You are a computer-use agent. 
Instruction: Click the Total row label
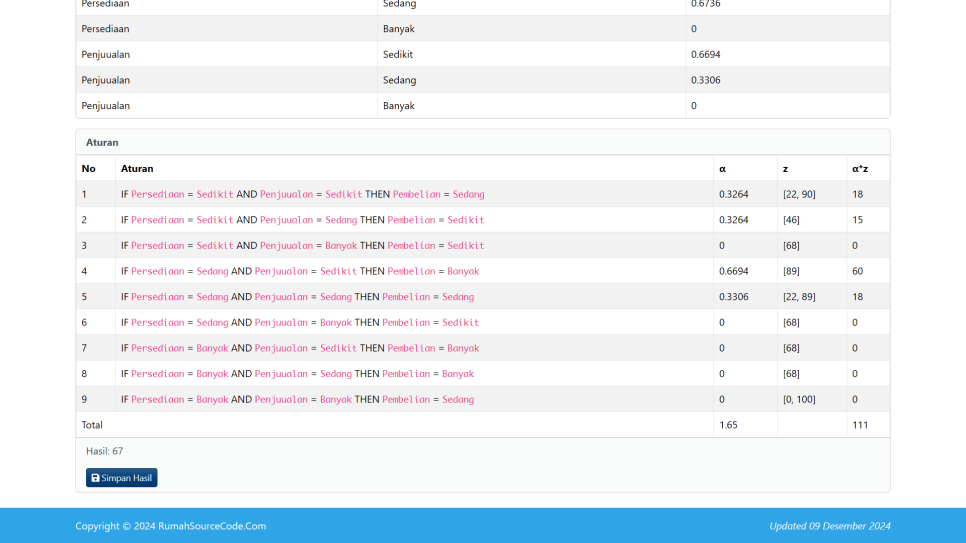[92, 425]
